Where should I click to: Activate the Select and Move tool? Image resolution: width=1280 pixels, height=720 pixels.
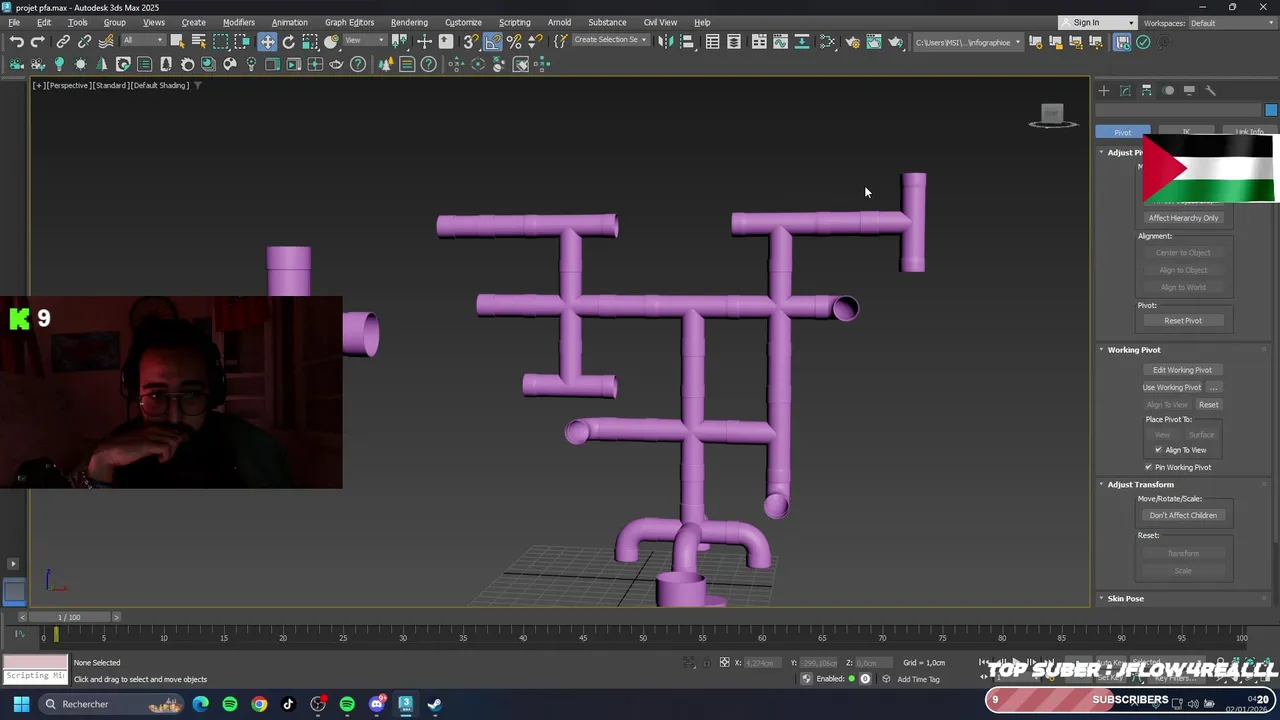267,42
